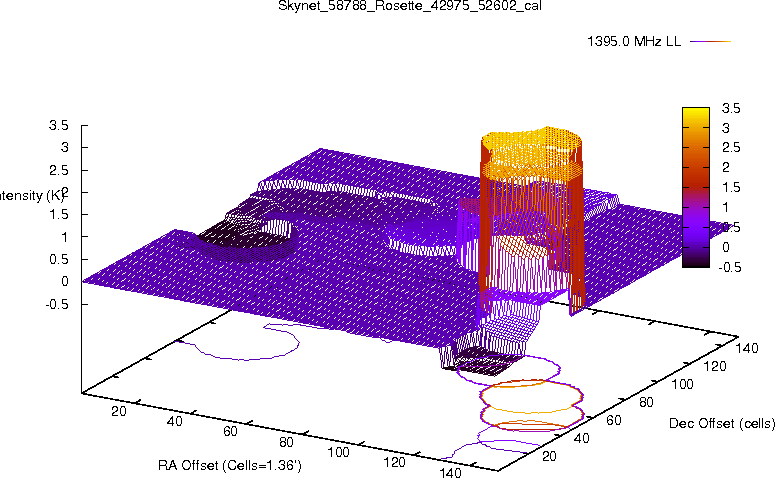Image resolution: width=775 pixels, height=478 pixels.
Task: Click the RA Offset (Cells=1.36') axis label
Action: click(x=230, y=465)
